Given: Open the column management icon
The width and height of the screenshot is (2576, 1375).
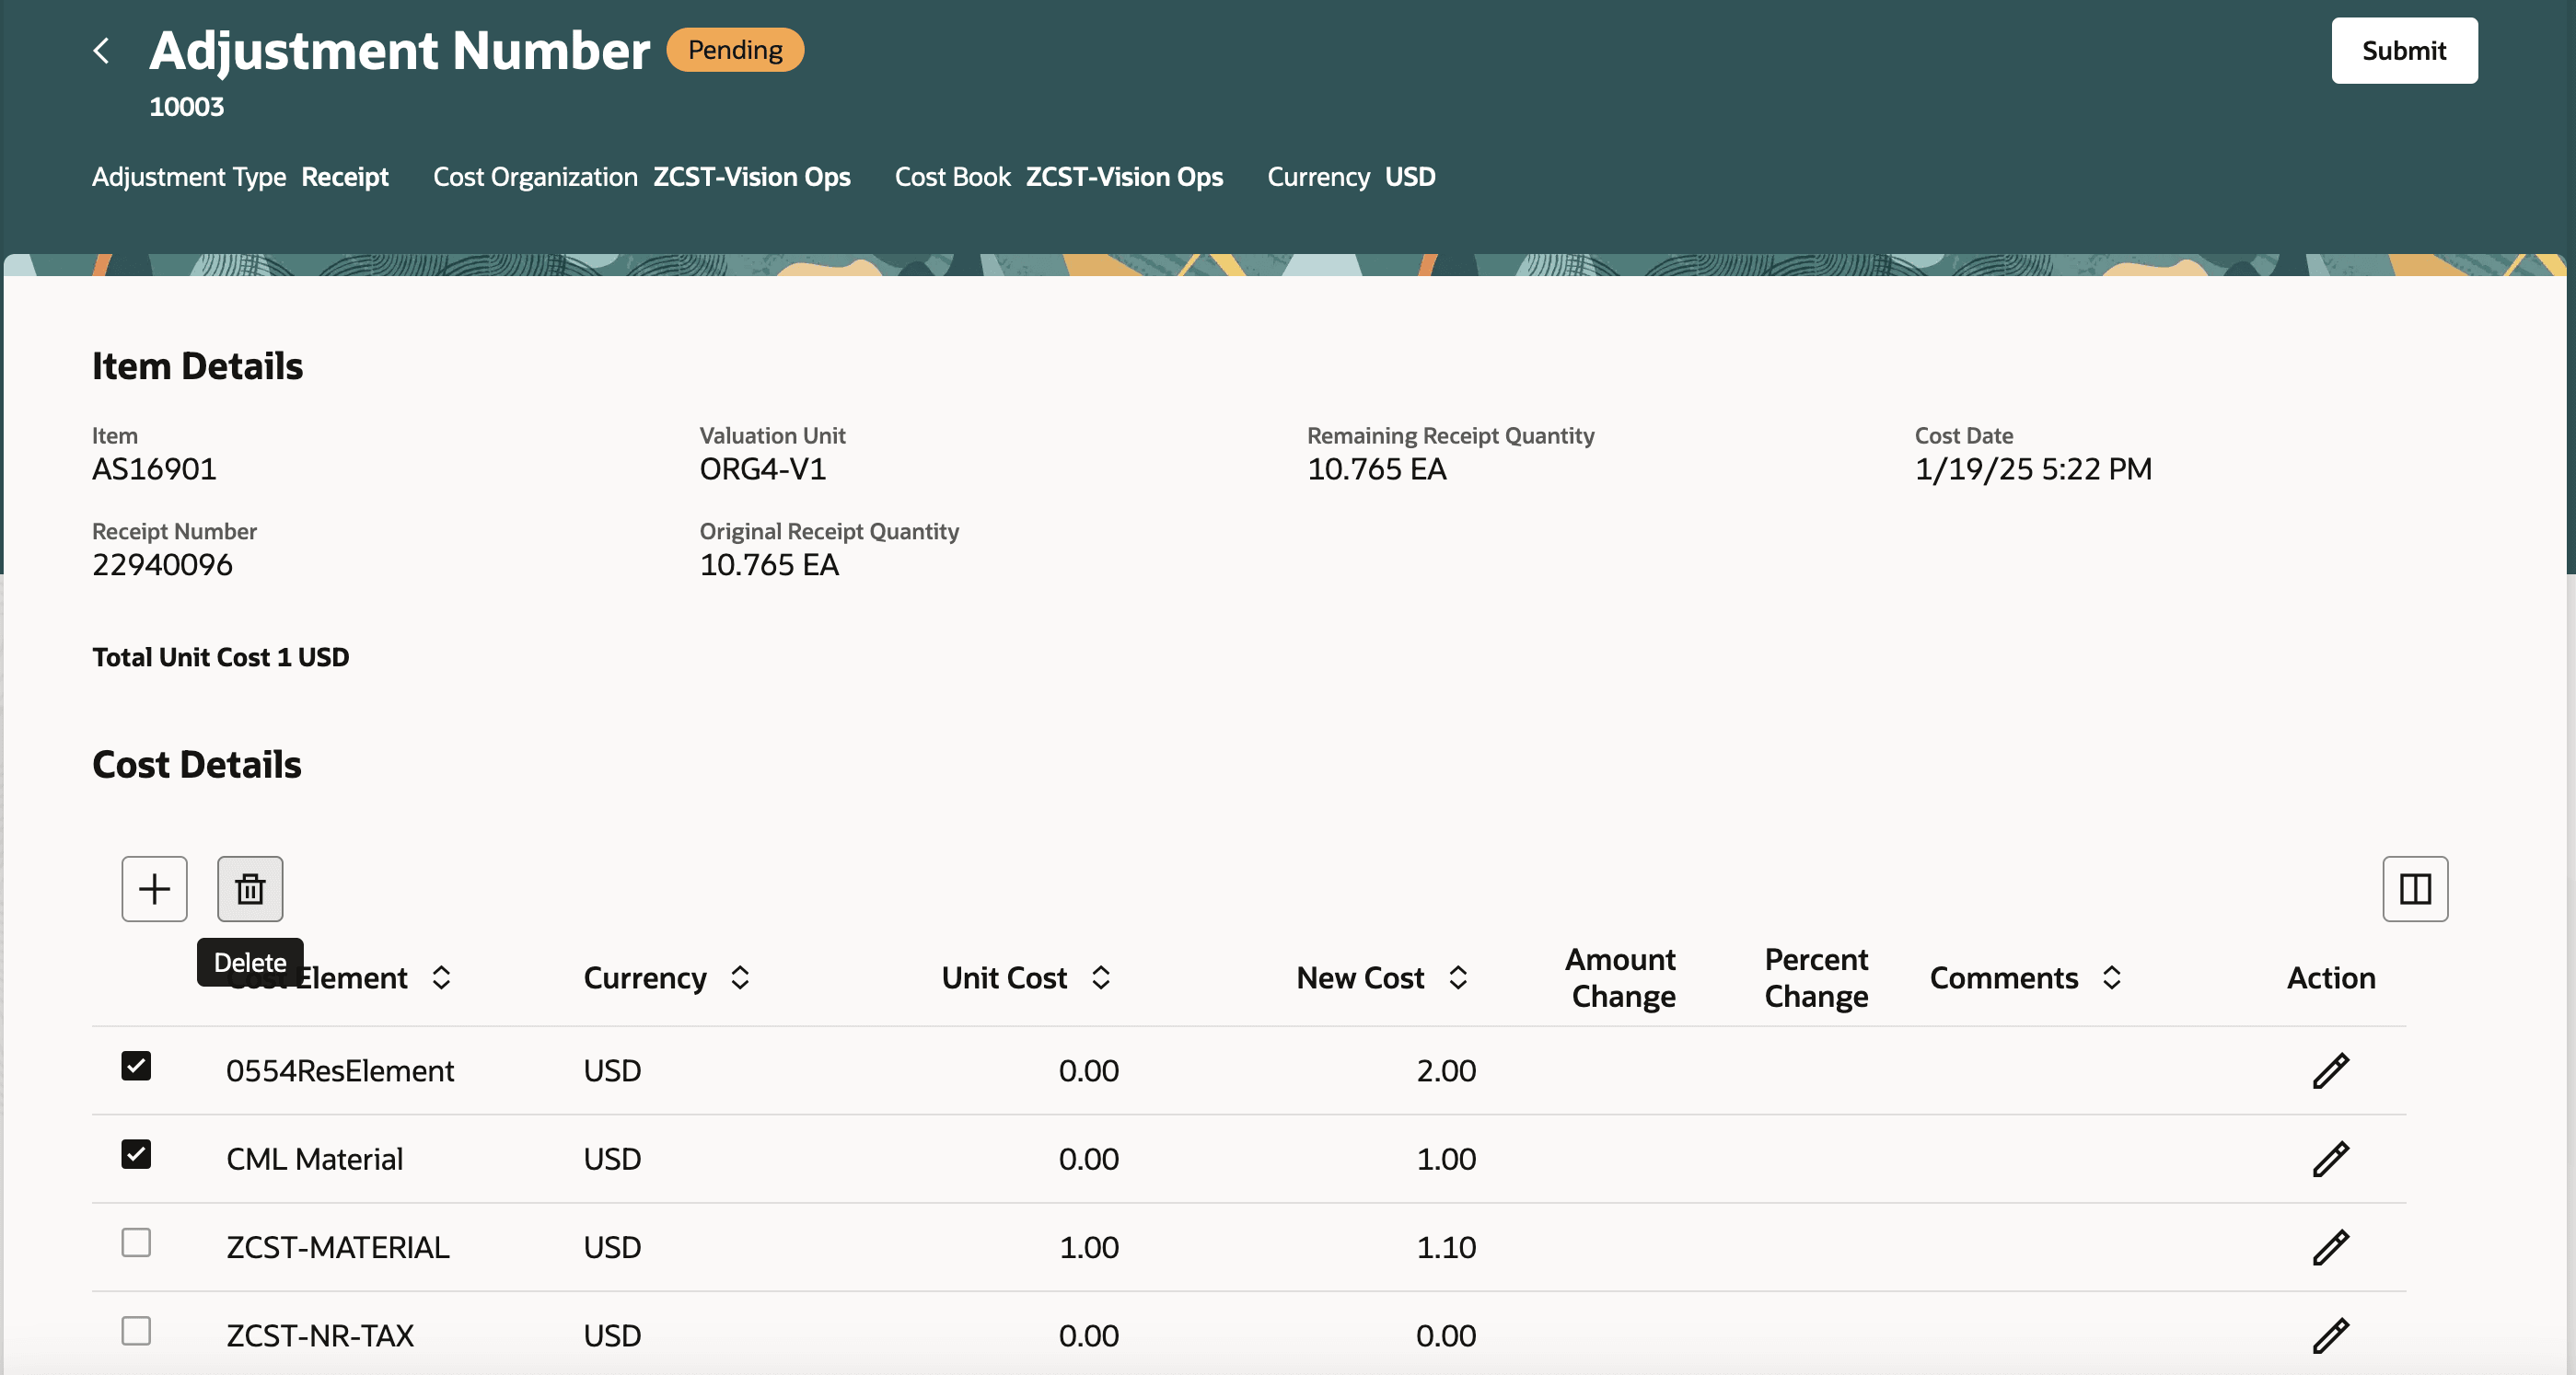Looking at the screenshot, I should coord(2416,888).
